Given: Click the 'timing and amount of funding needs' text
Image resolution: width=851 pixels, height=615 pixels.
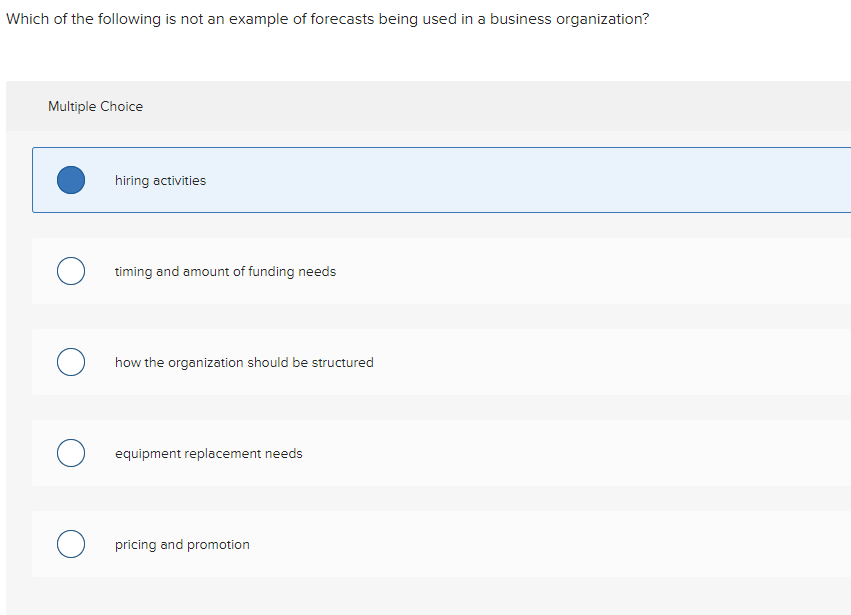Looking at the screenshot, I should coord(225,272).
